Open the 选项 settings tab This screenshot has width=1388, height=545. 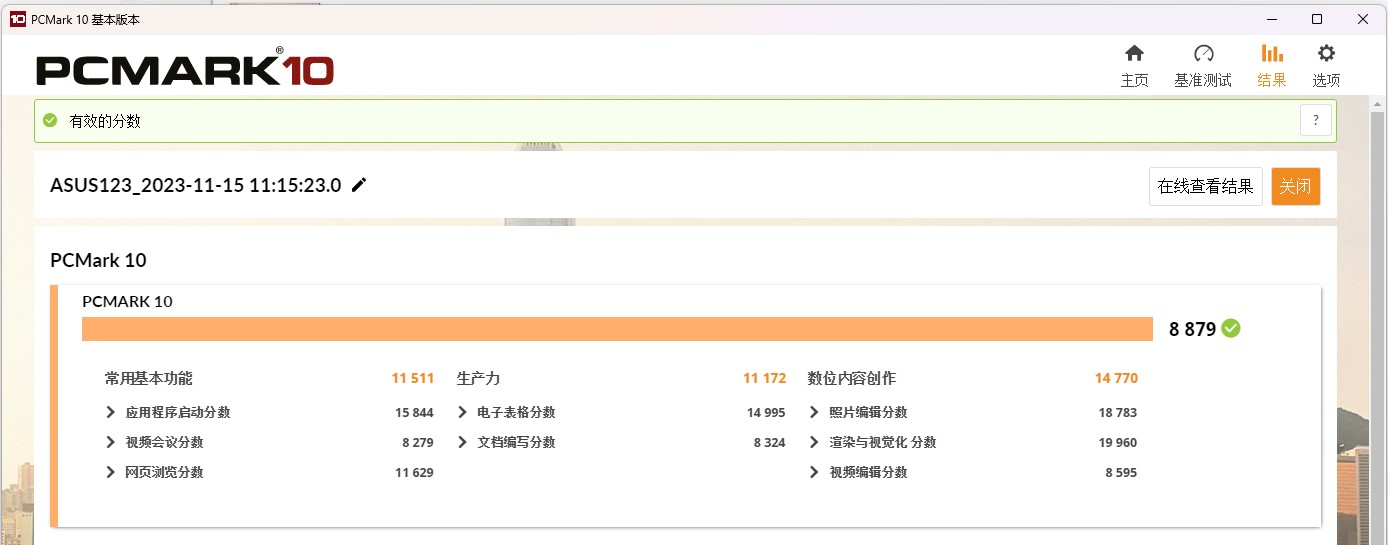point(1326,66)
